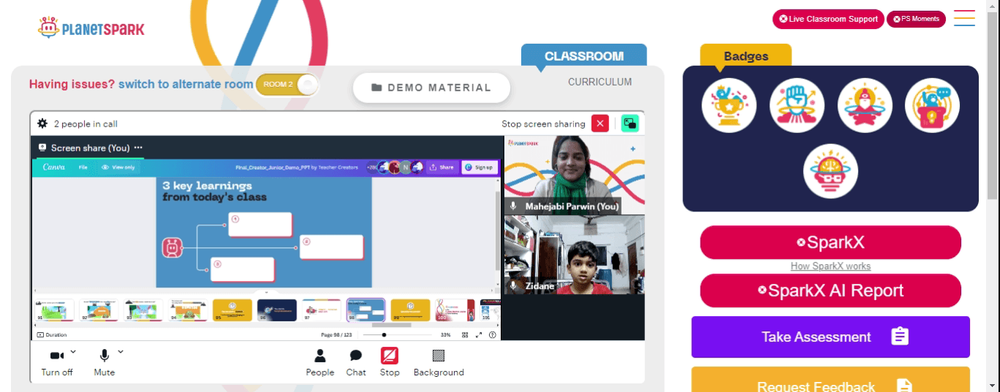Click the SparkX AI Report button
This screenshot has width=1000, height=392.
(830, 291)
